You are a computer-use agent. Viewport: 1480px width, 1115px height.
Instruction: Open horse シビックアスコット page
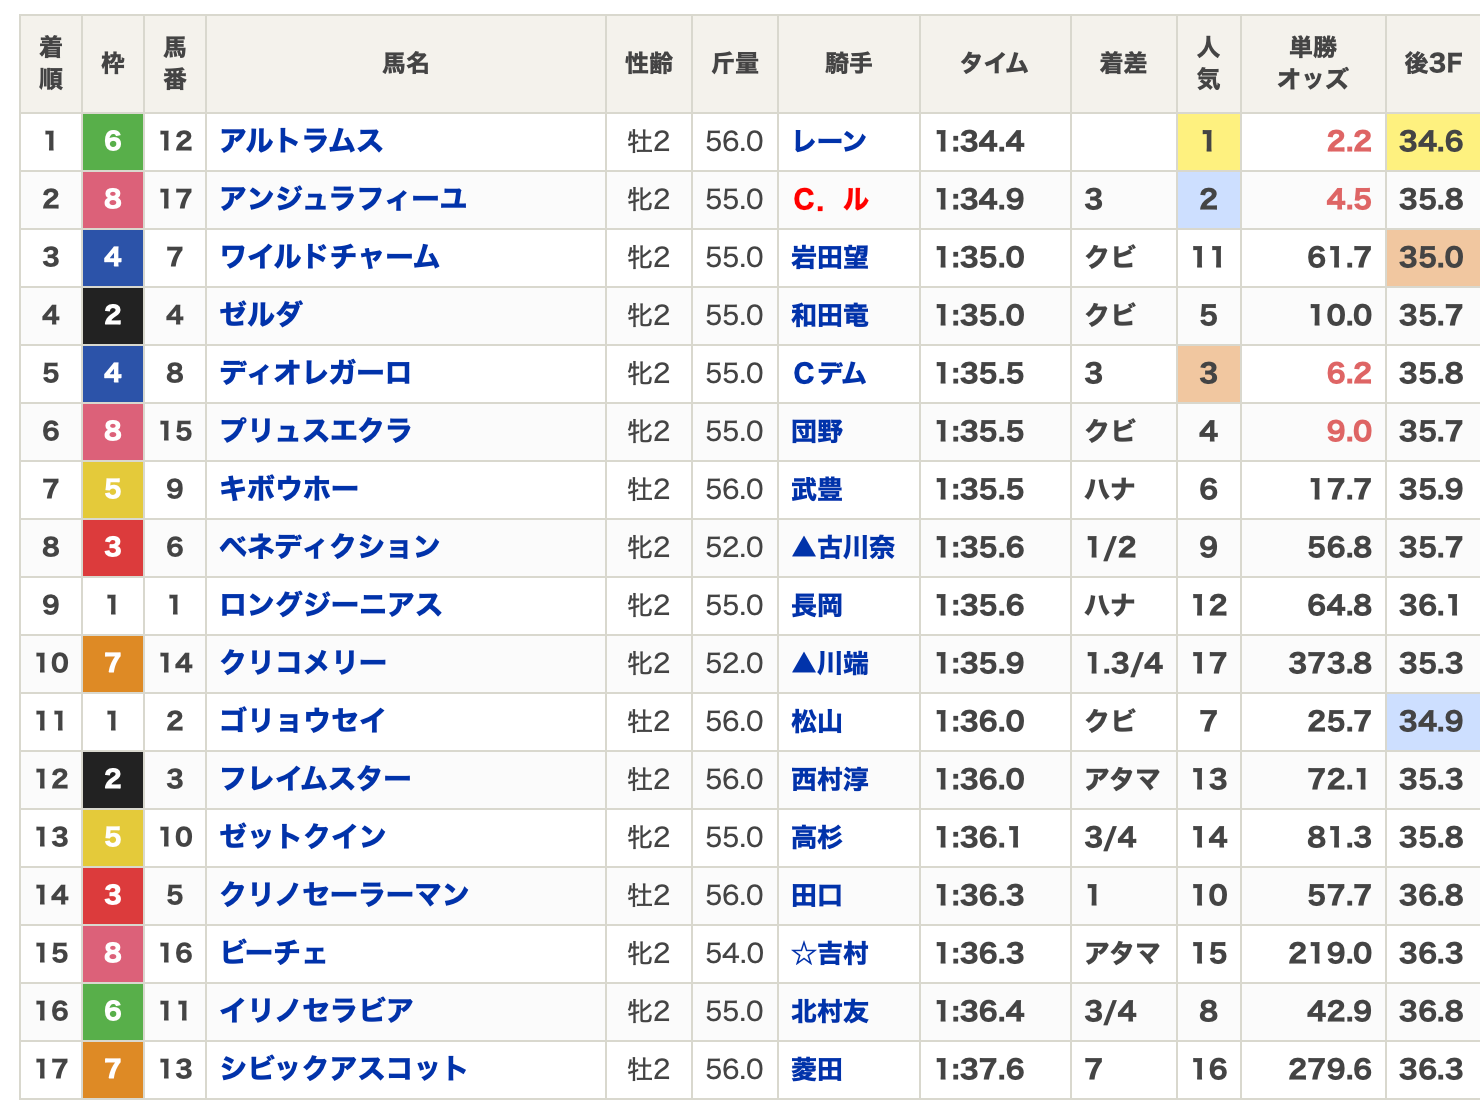point(343,1069)
